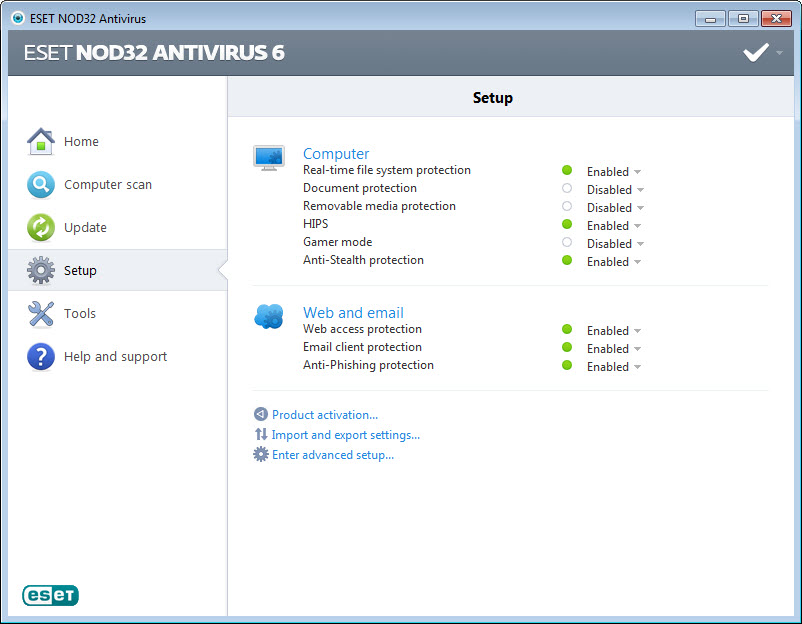The height and width of the screenshot is (624, 802).
Task: Toggle Document protection status dot
Action: click(567, 188)
